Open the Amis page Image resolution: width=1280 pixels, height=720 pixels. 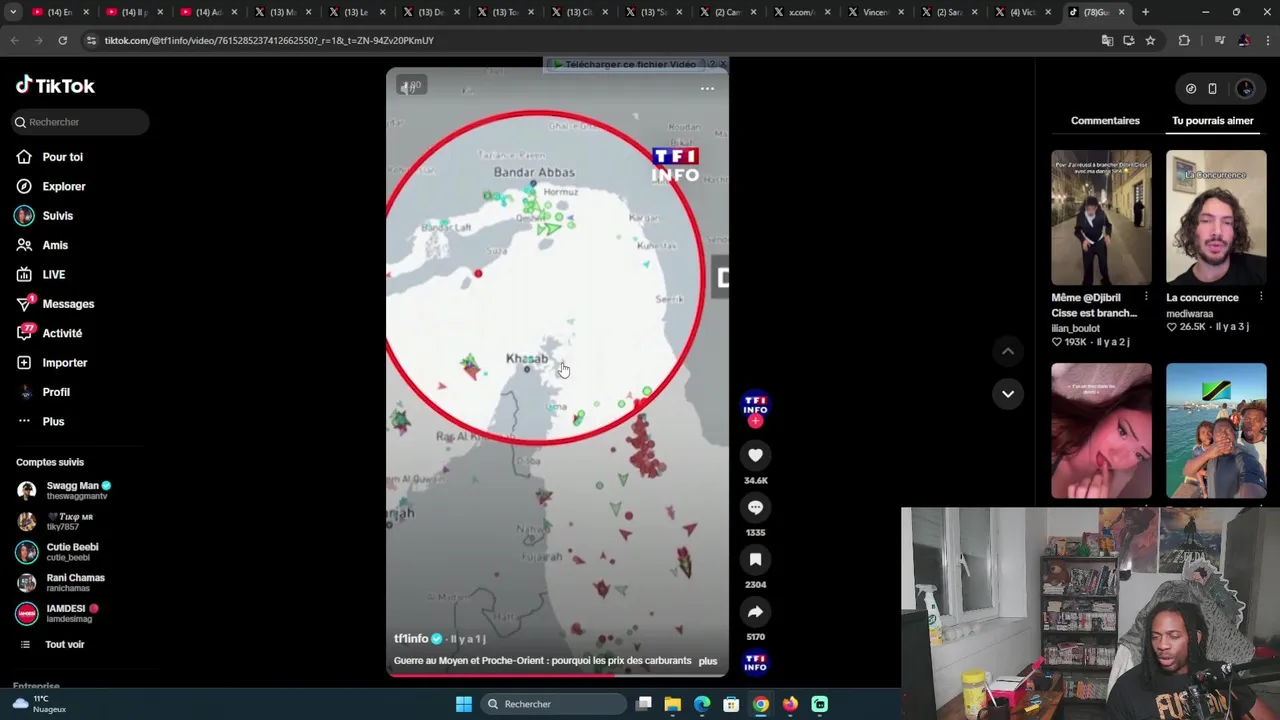(55, 245)
